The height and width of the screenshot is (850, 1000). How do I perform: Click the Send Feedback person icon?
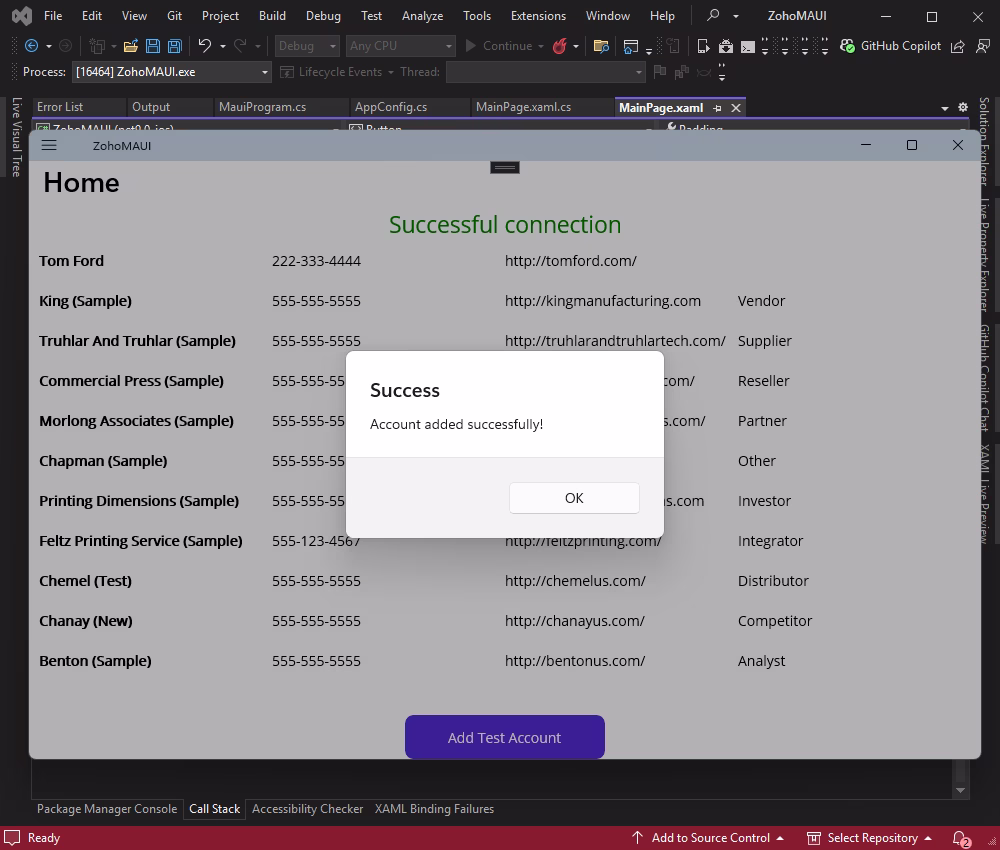[983, 46]
